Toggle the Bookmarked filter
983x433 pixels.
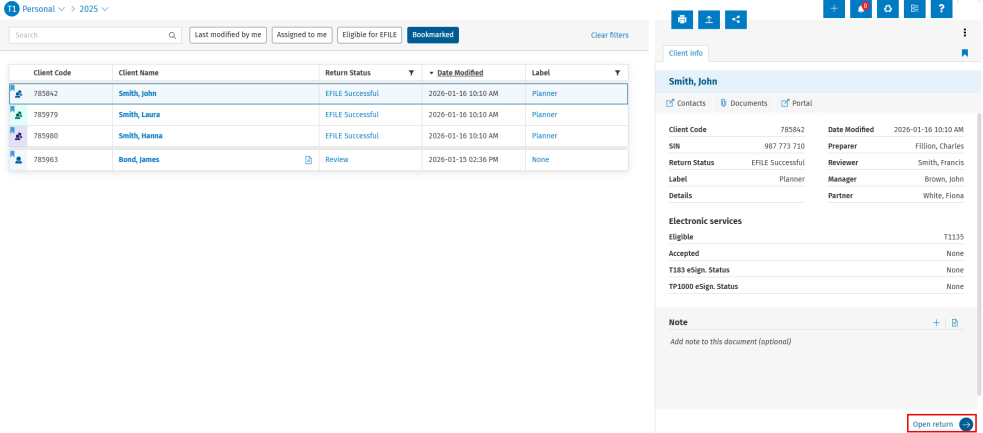(x=433, y=35)
